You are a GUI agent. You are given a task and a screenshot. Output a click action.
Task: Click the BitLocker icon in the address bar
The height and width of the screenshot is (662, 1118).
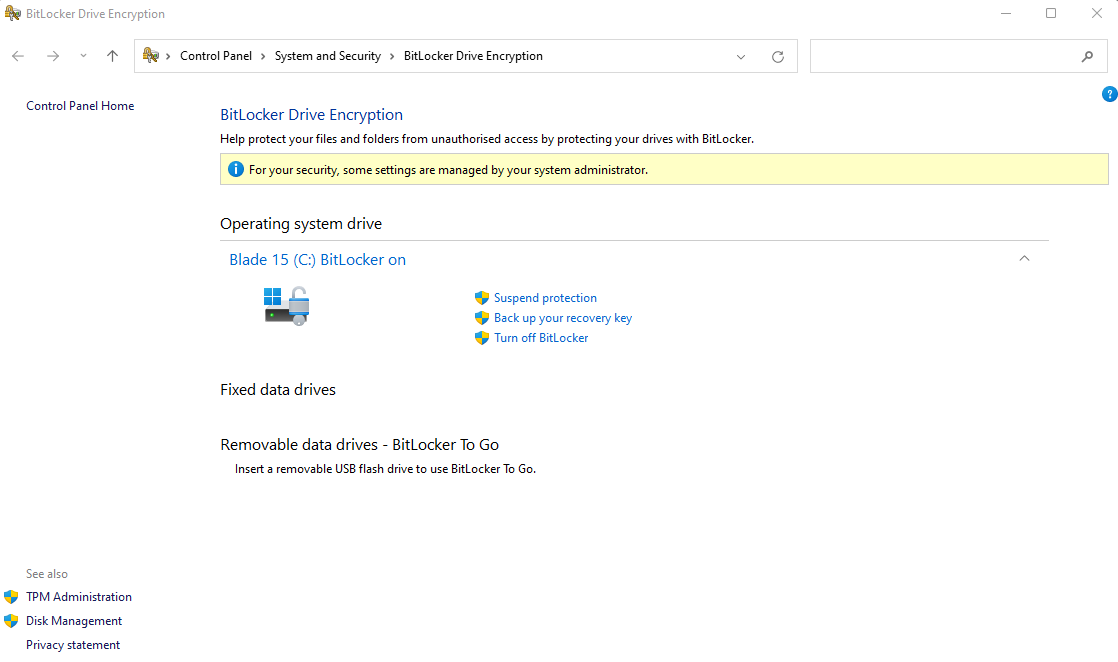point(150,56)
